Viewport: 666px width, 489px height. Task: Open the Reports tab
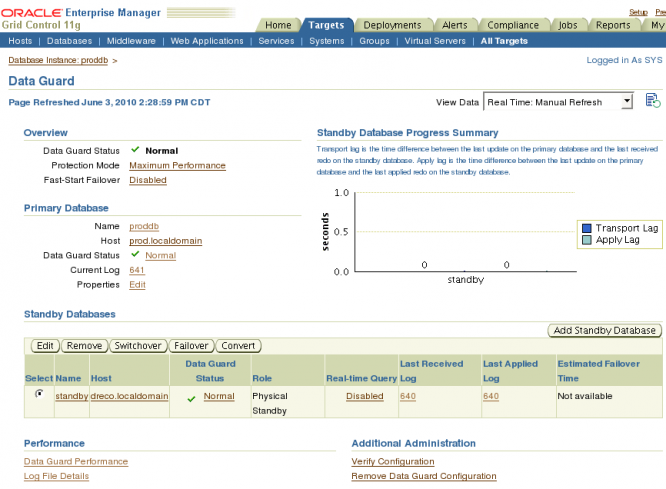[x=613, y=25]
